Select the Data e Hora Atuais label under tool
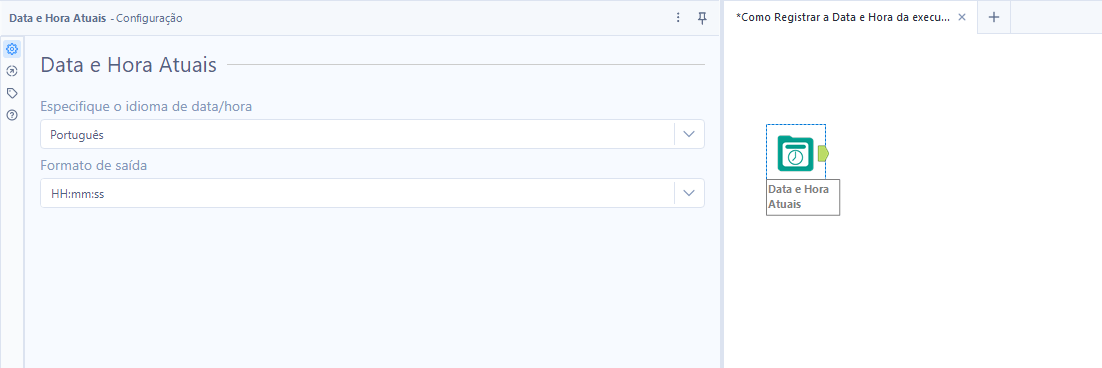The width and height of the screenshot is (1102, 368). (803, 197)
